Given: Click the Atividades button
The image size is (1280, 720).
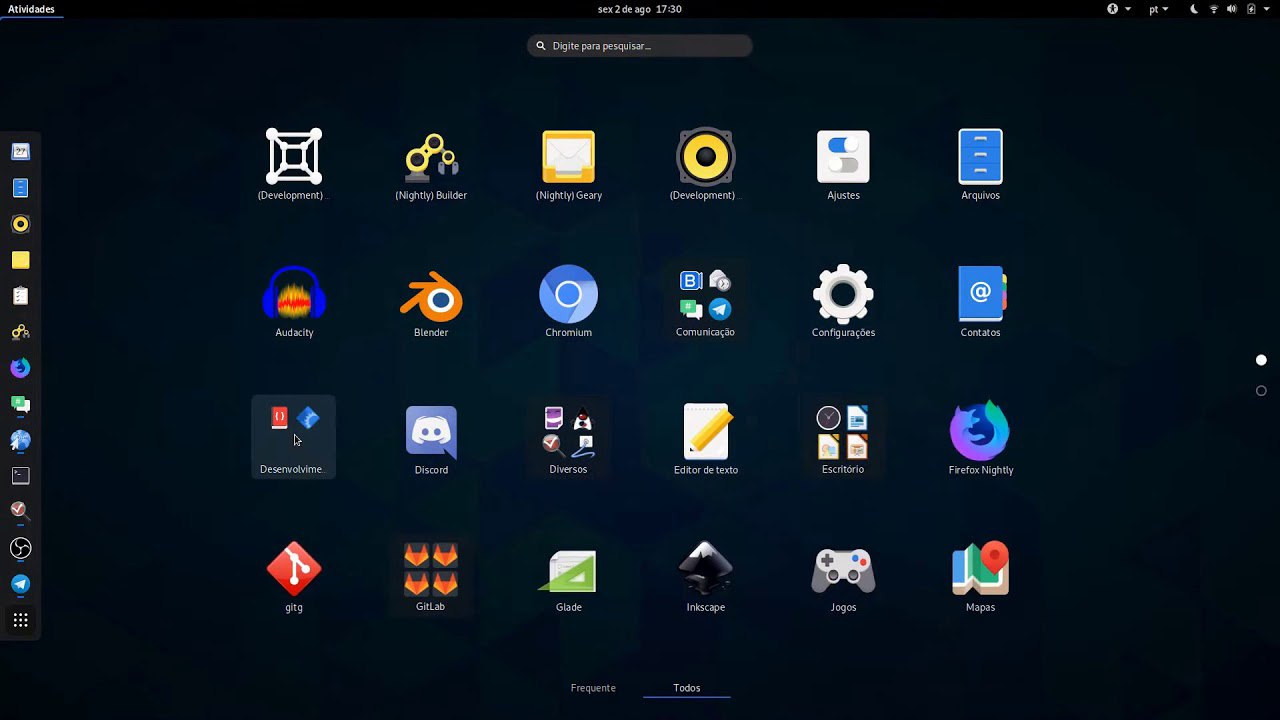Looking at the screenshot, I should (x=31, y=9).
